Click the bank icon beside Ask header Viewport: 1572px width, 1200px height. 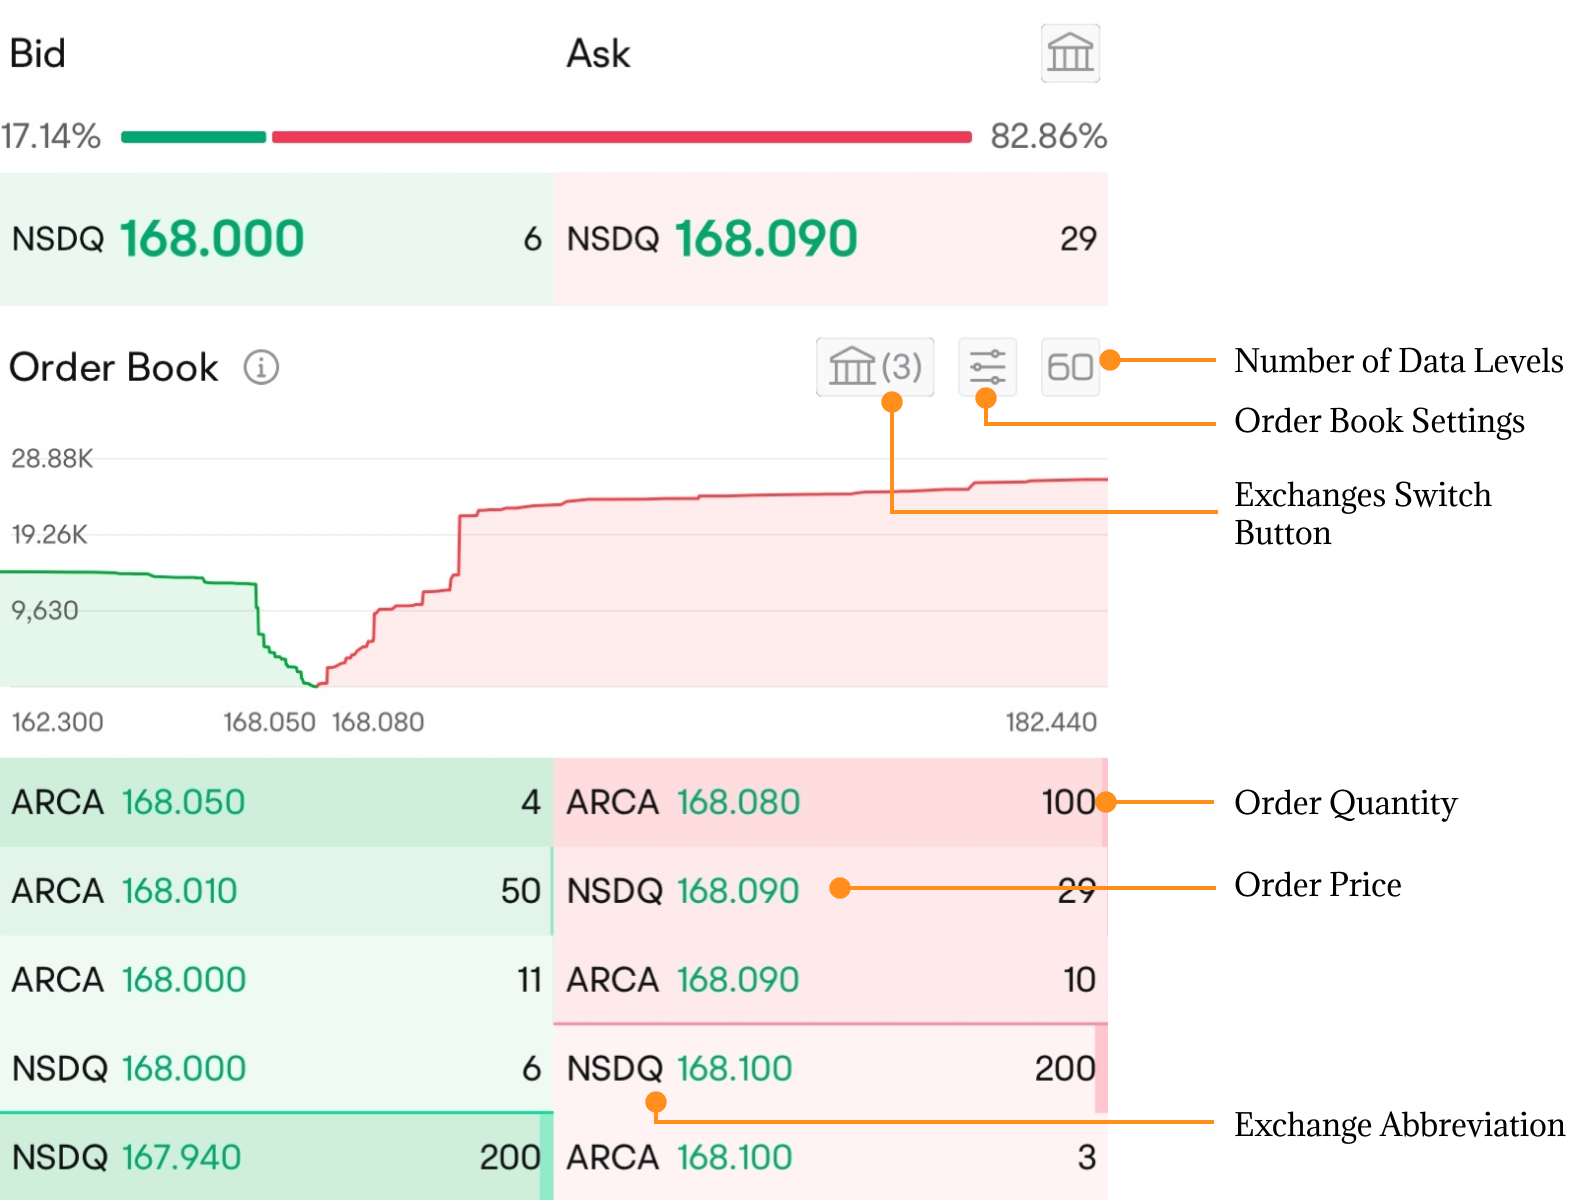pyautogui.click(x=1070, y=53)
